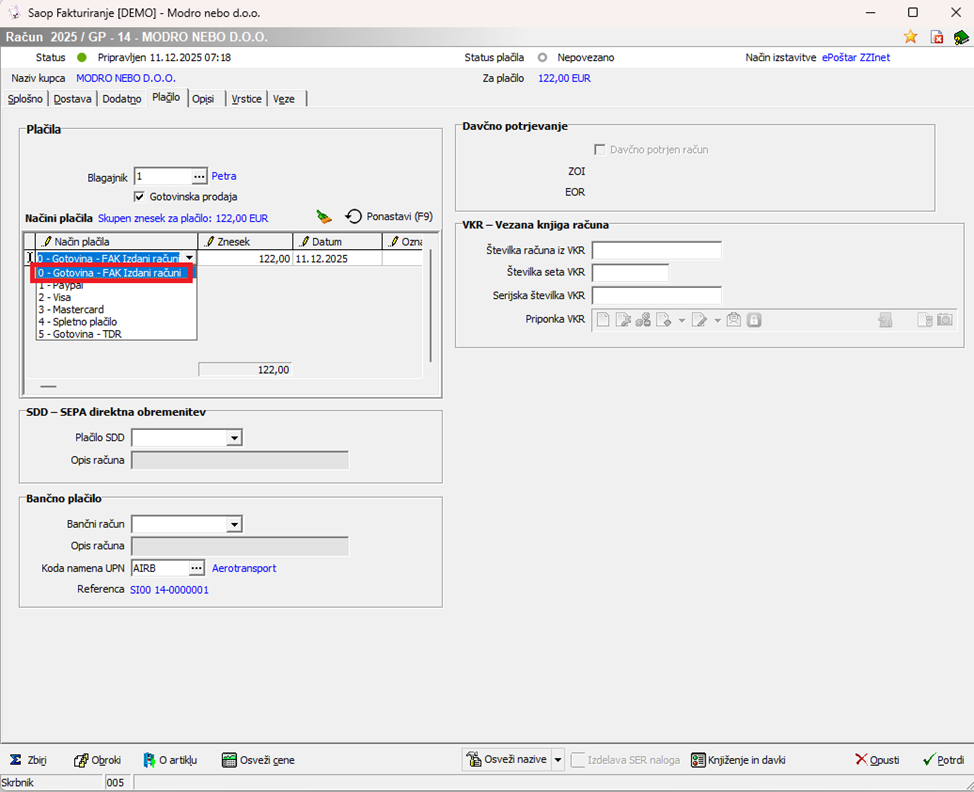Click the padlock VKR attachment icon
This screenshot has height=792, width=974.
coord(754,319)
